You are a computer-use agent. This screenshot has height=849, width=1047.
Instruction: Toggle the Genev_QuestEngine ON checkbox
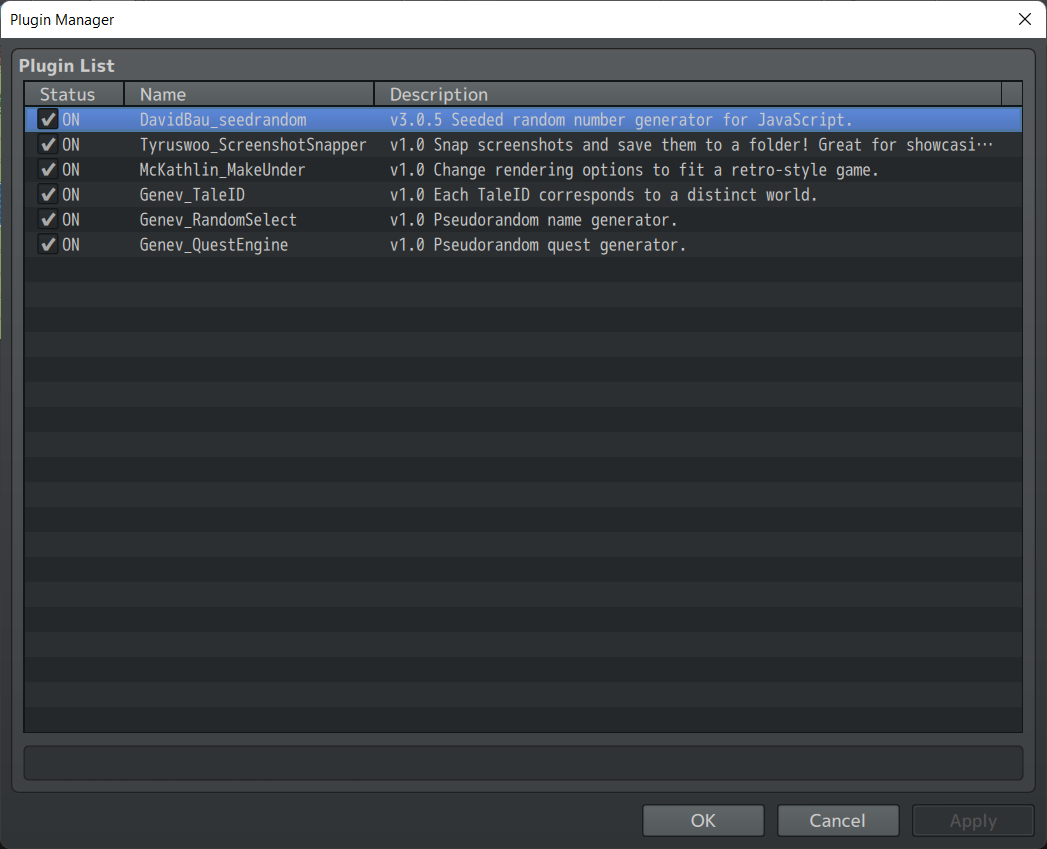[46, 244]
